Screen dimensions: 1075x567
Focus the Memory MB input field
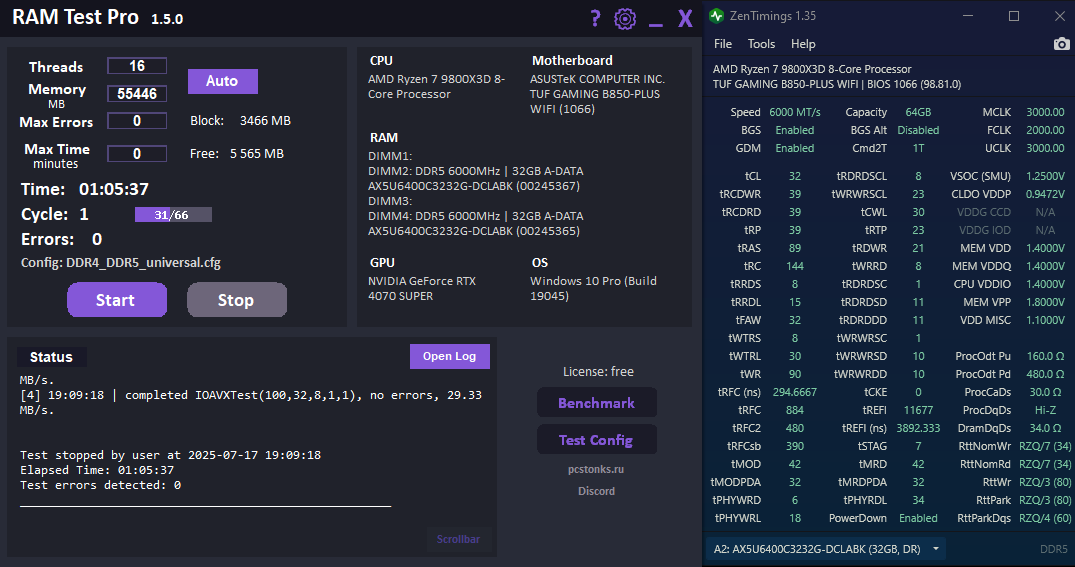(x=137, y=94)
